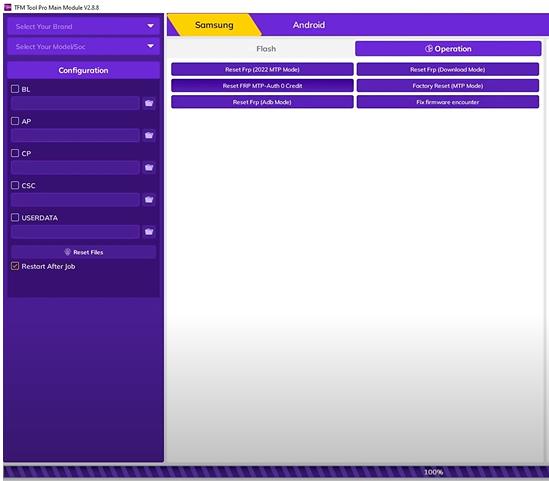
Task: Click Reset Frp (2022 MTP Mode)
Action: pyautogui.click(x=262, y=69)
